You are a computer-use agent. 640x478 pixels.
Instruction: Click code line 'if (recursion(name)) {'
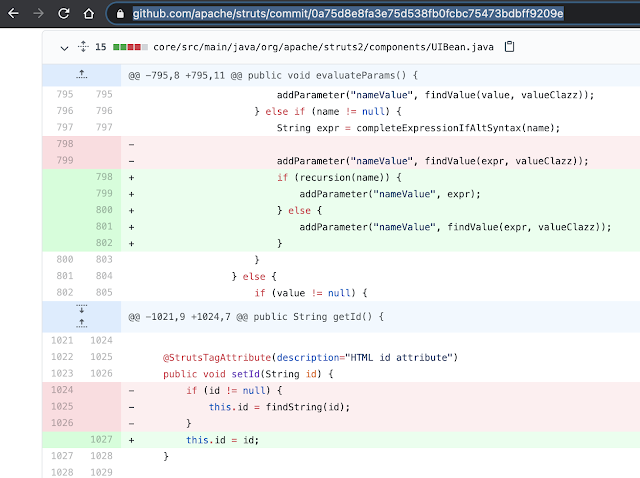click(339, 178)
